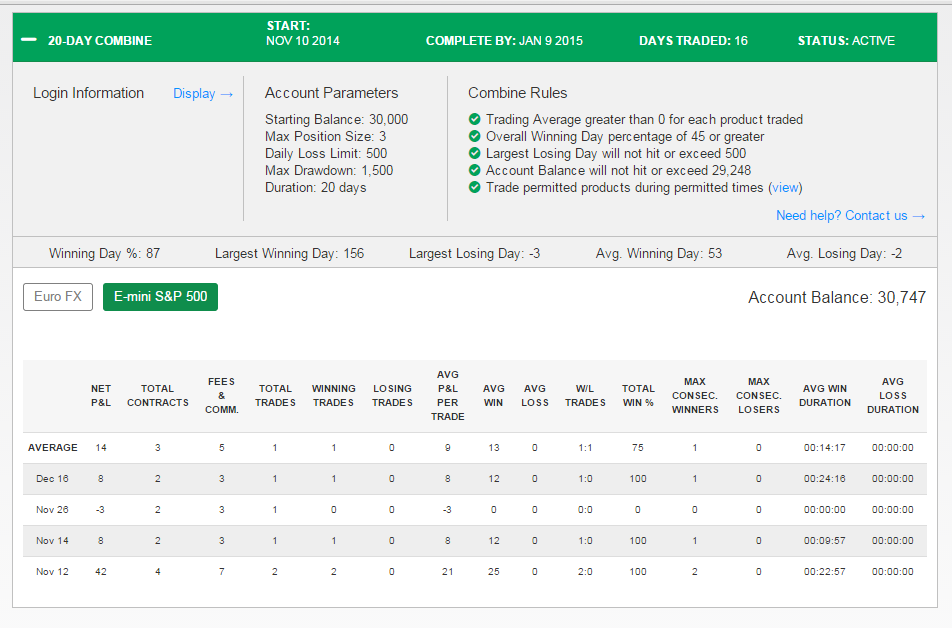Click Avg. Winning Day: 53 stat

point(659,253)
